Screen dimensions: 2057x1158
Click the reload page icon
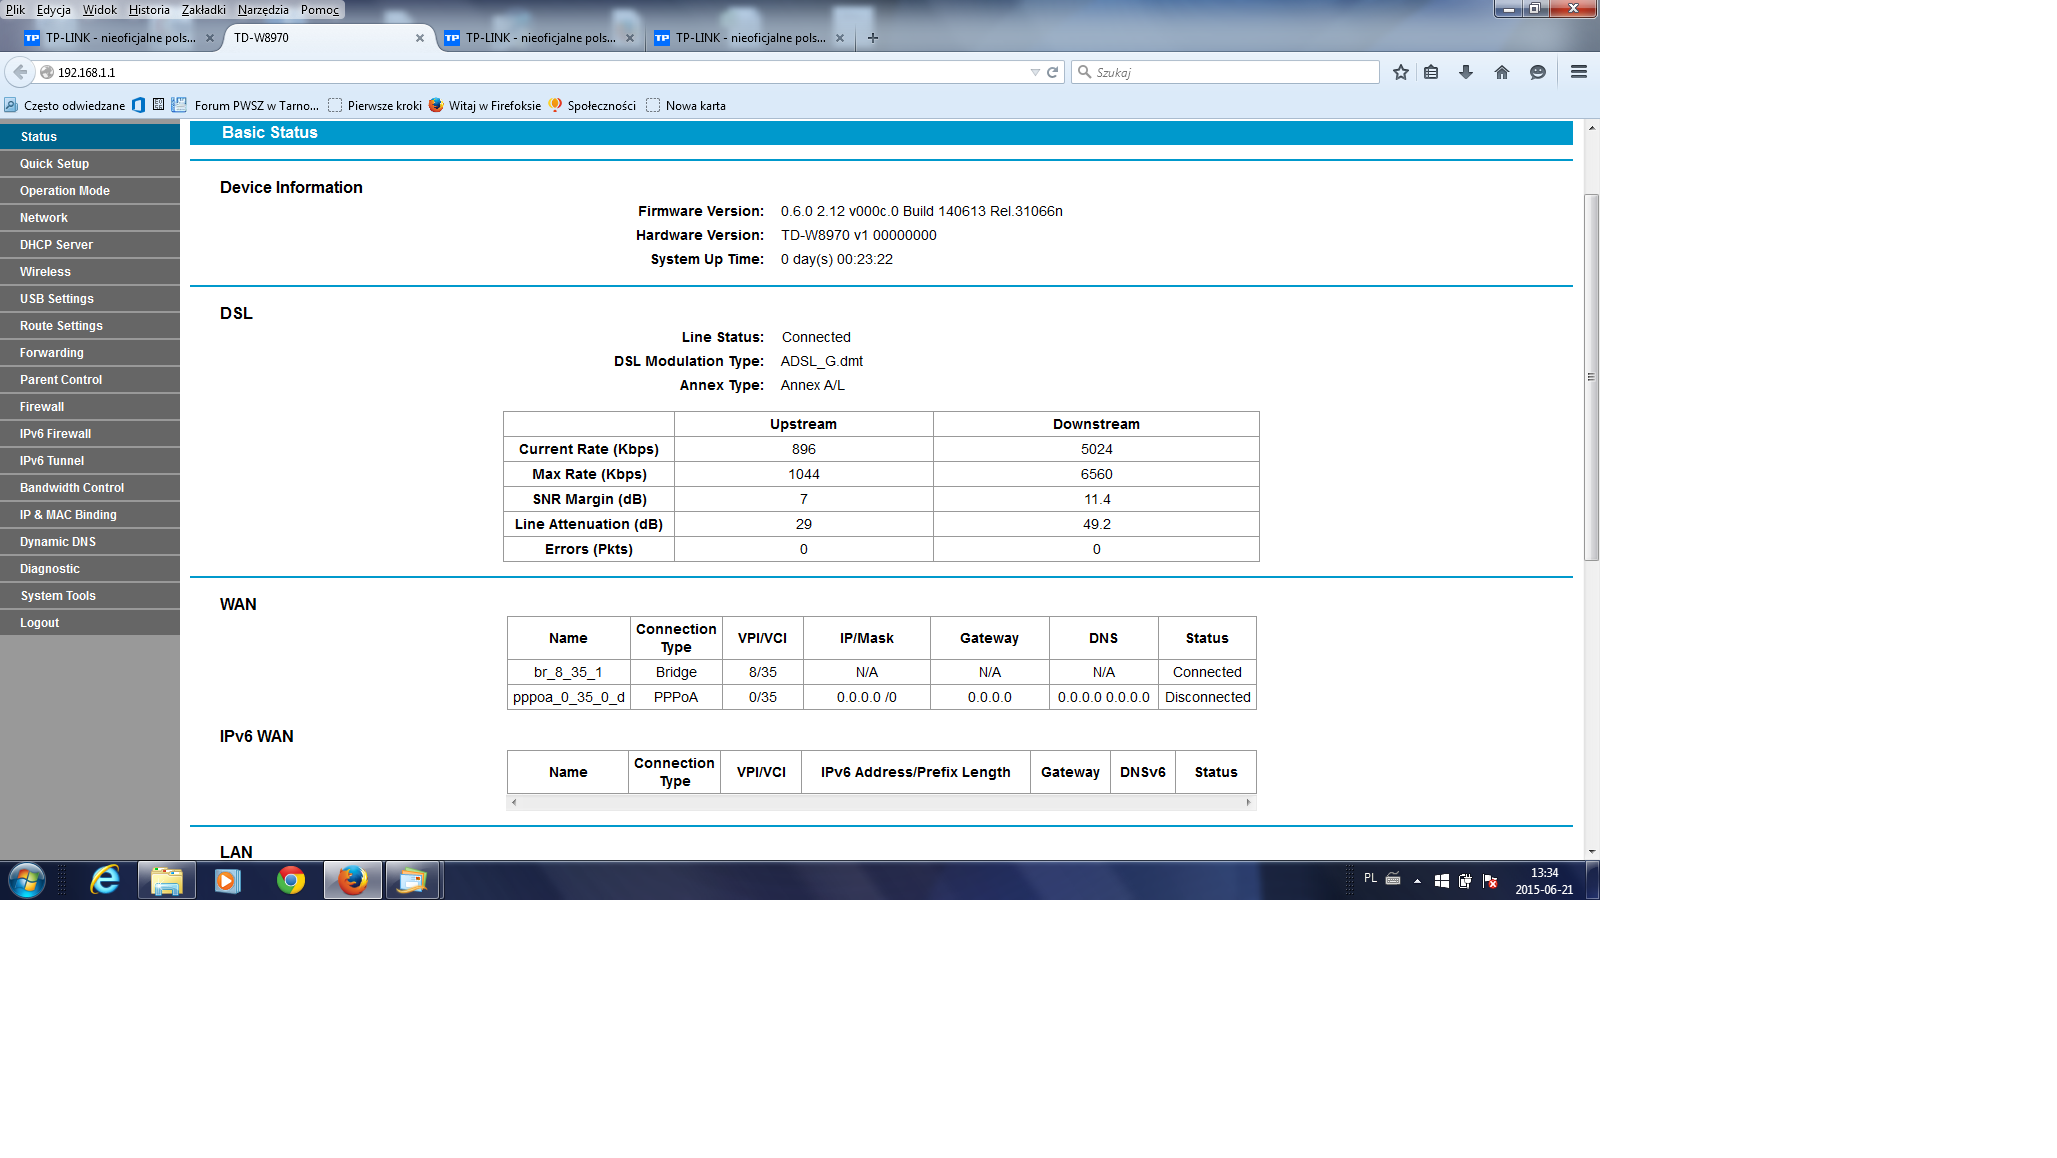click(1052, 72)
